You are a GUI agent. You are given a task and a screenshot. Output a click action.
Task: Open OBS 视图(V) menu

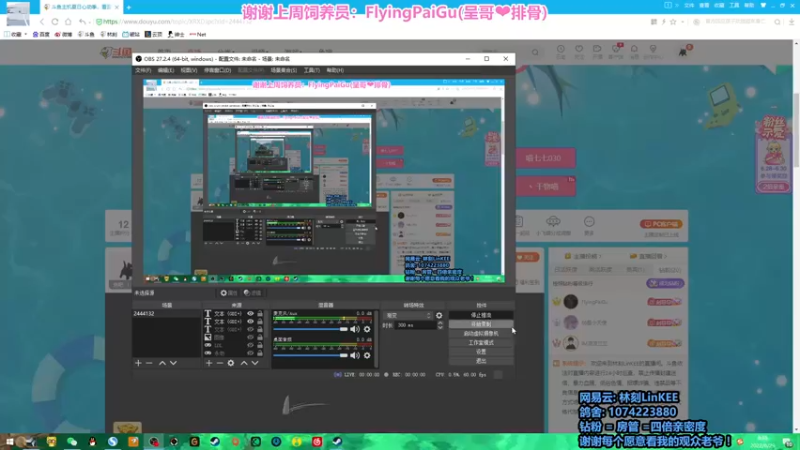click(189, 70)
